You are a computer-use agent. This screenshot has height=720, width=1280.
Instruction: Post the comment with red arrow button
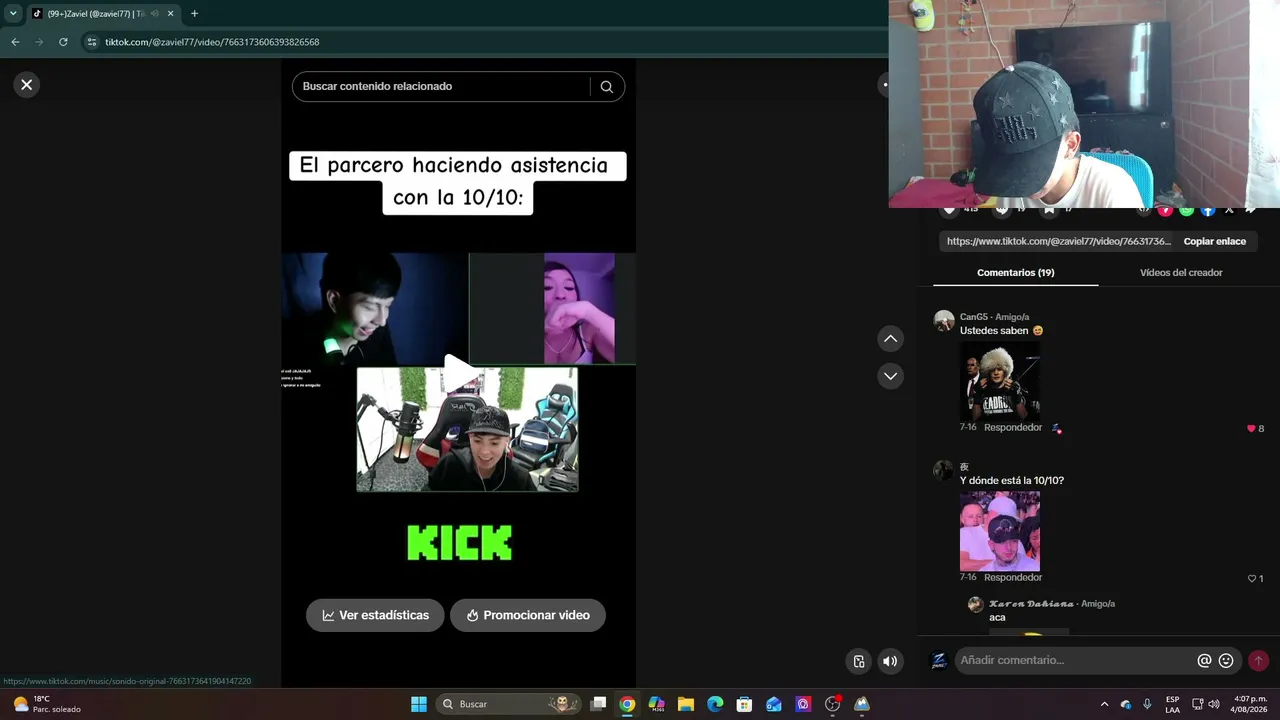(x=1258, y=661)
